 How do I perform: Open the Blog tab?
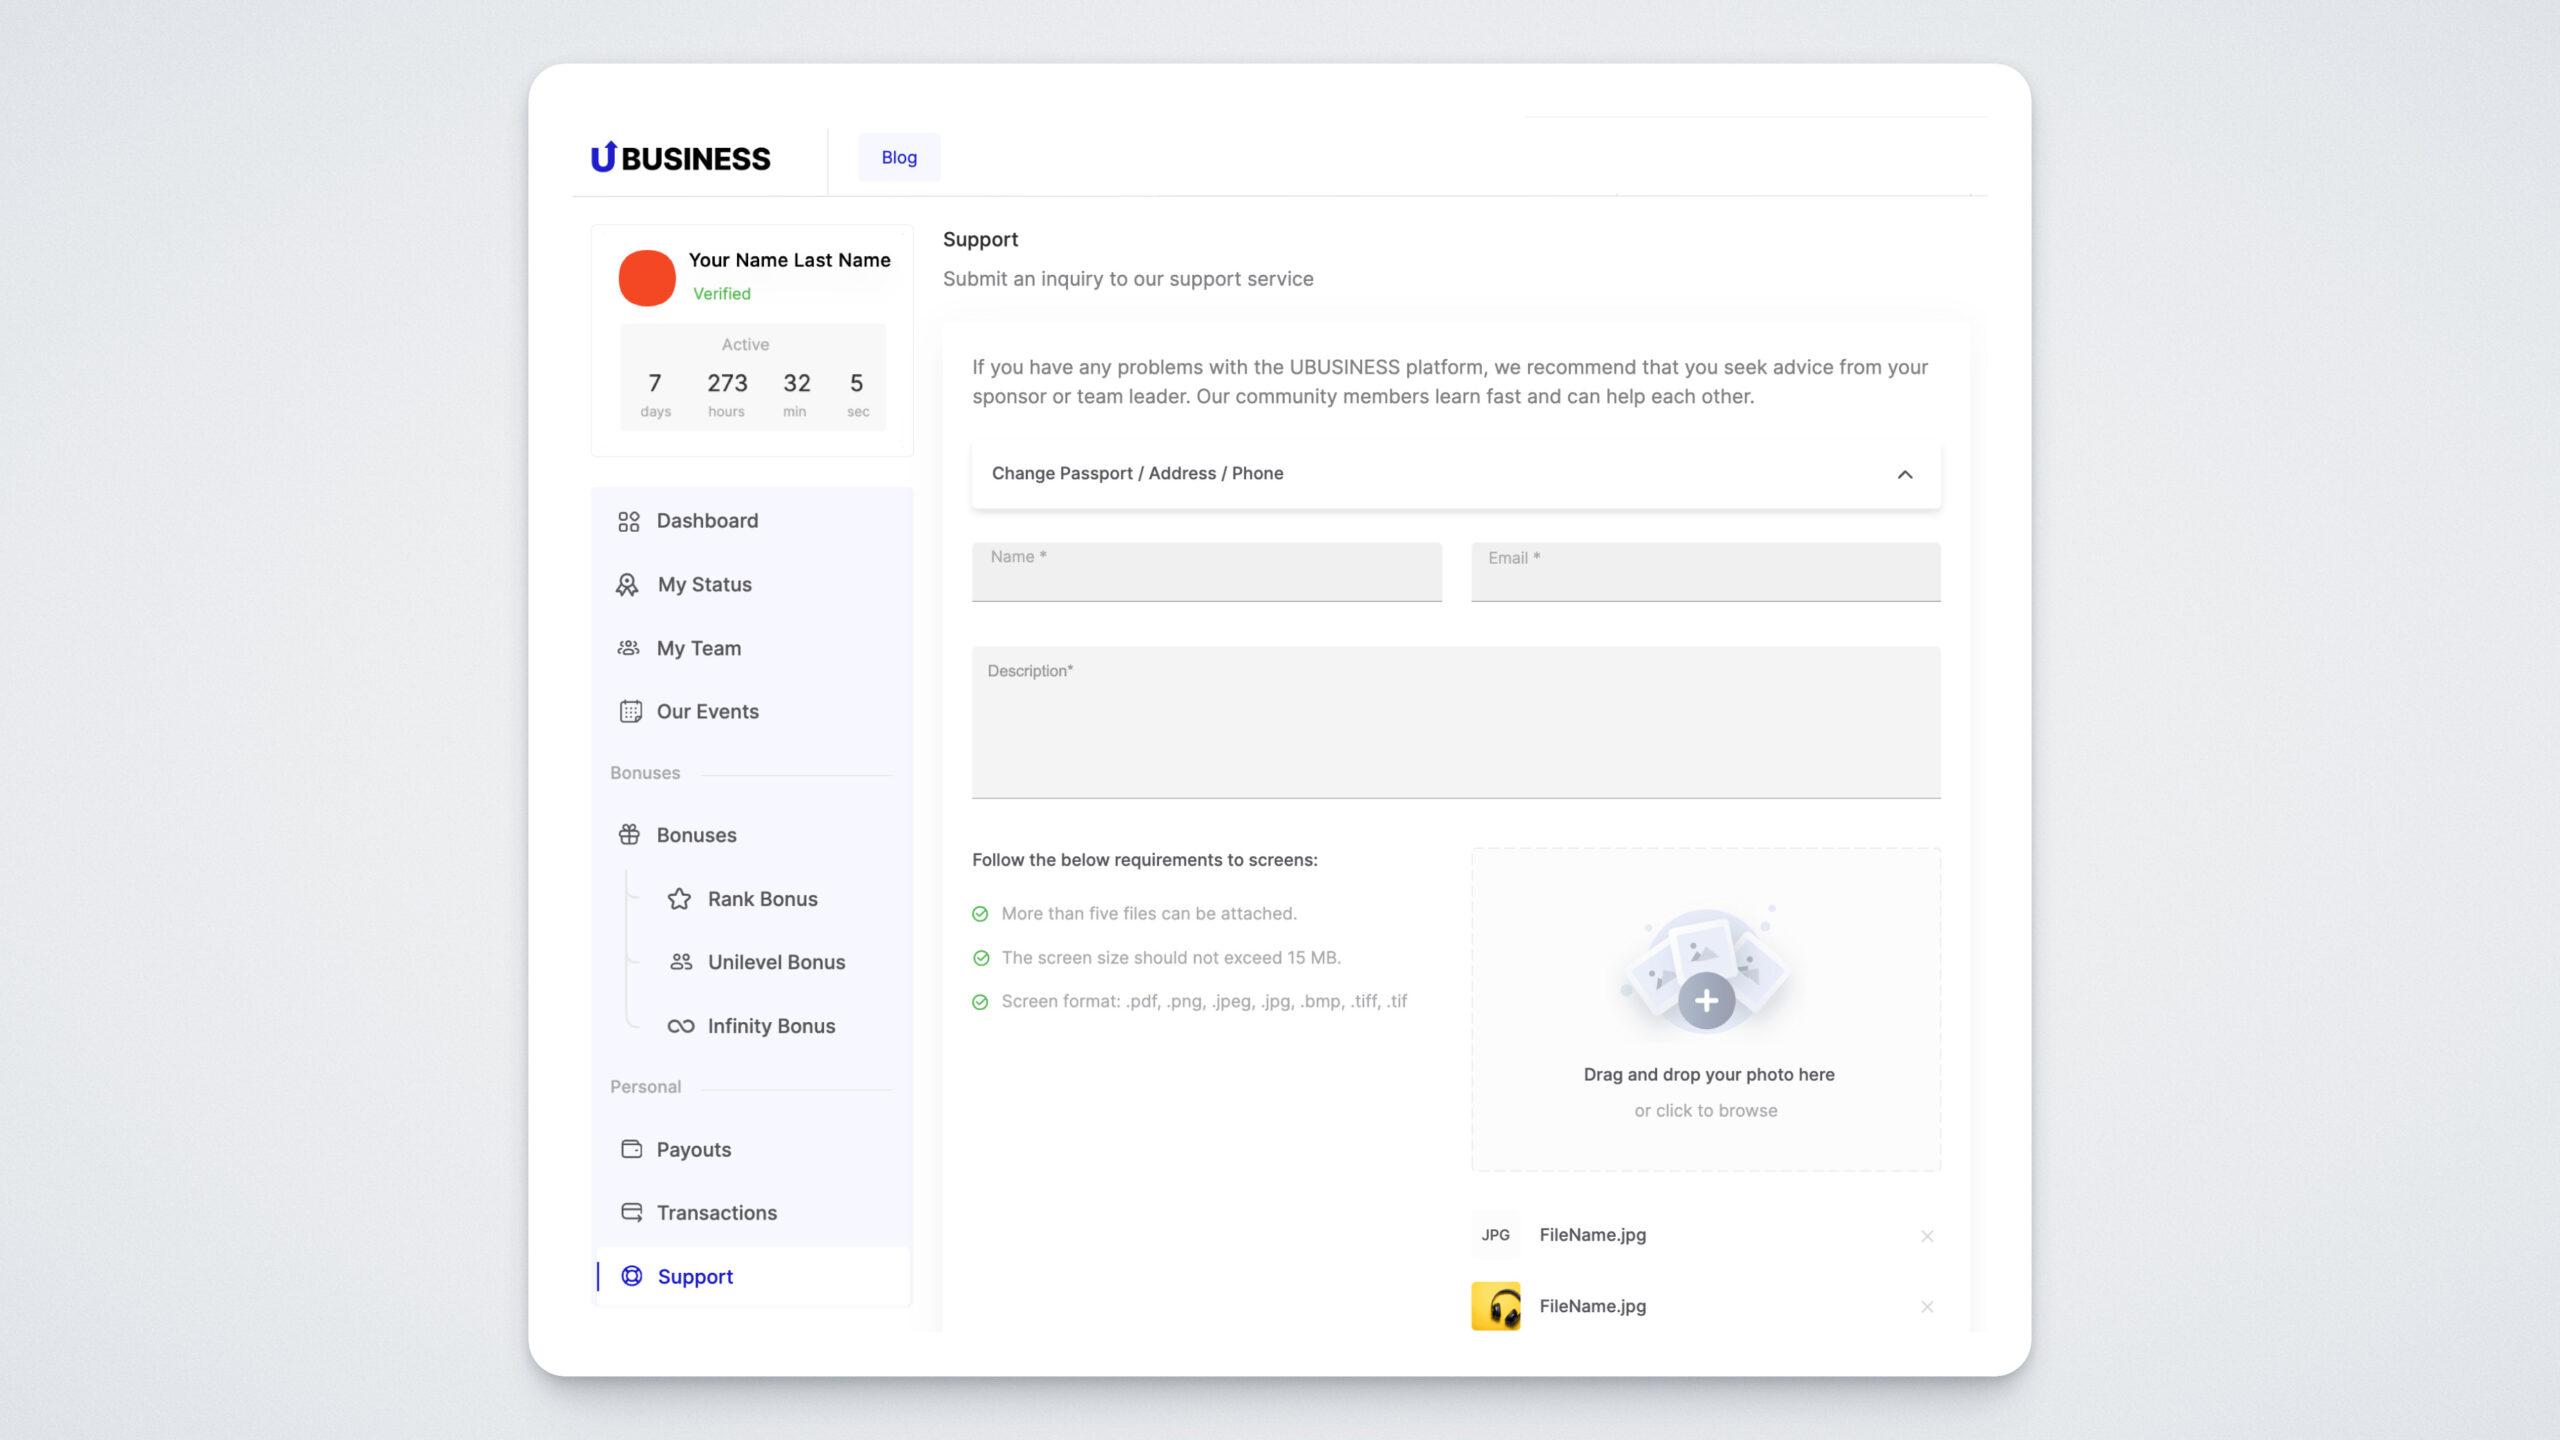(898, 157)
